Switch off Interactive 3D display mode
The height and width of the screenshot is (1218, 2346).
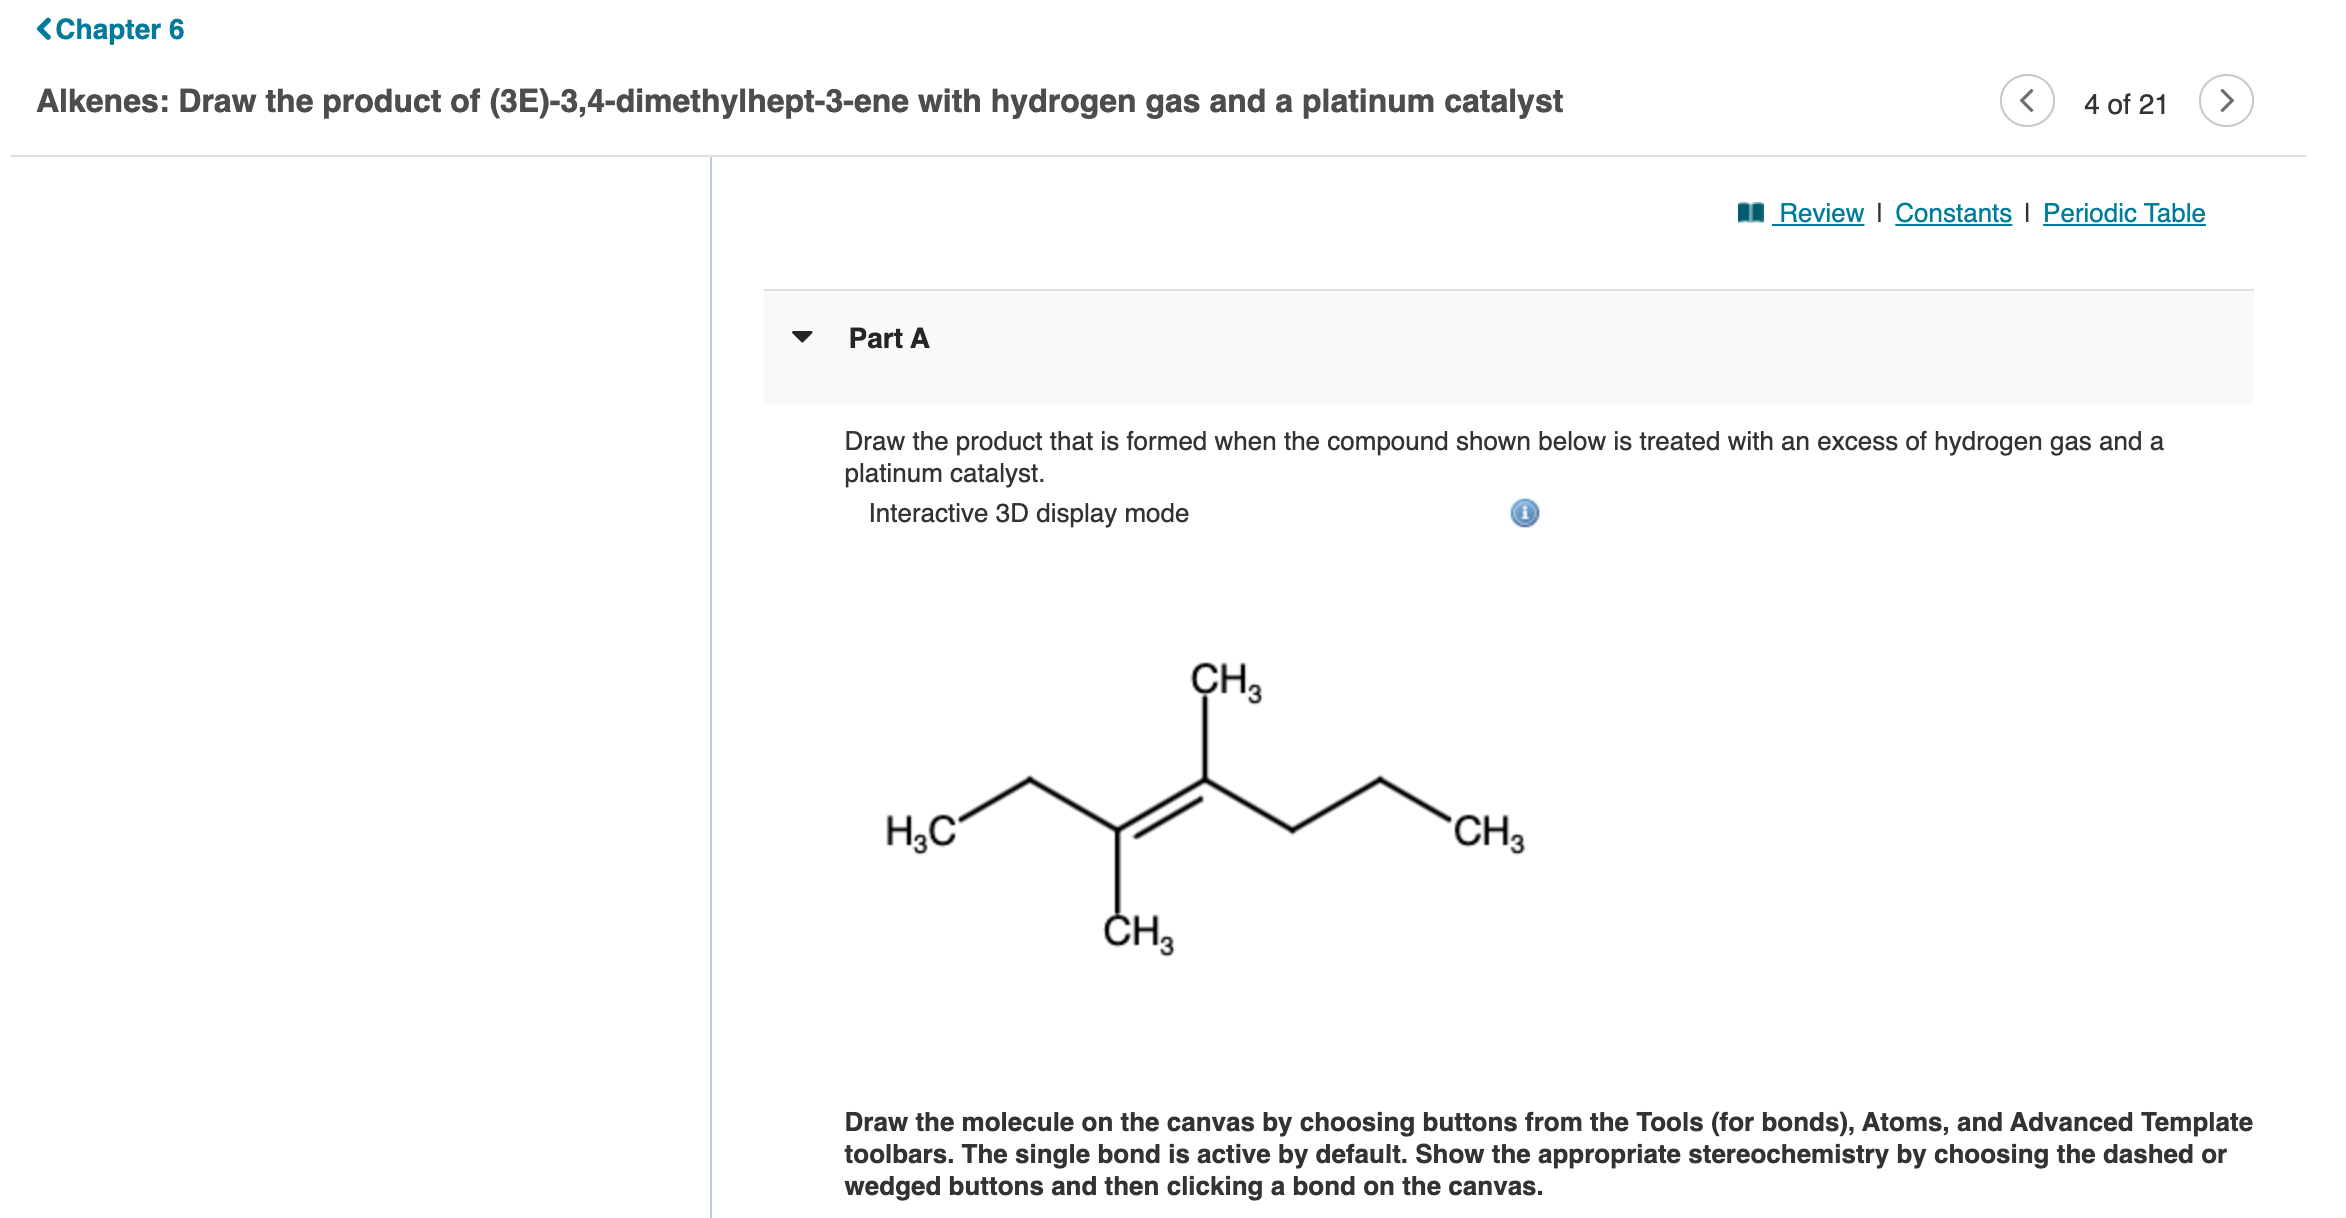1027,512
